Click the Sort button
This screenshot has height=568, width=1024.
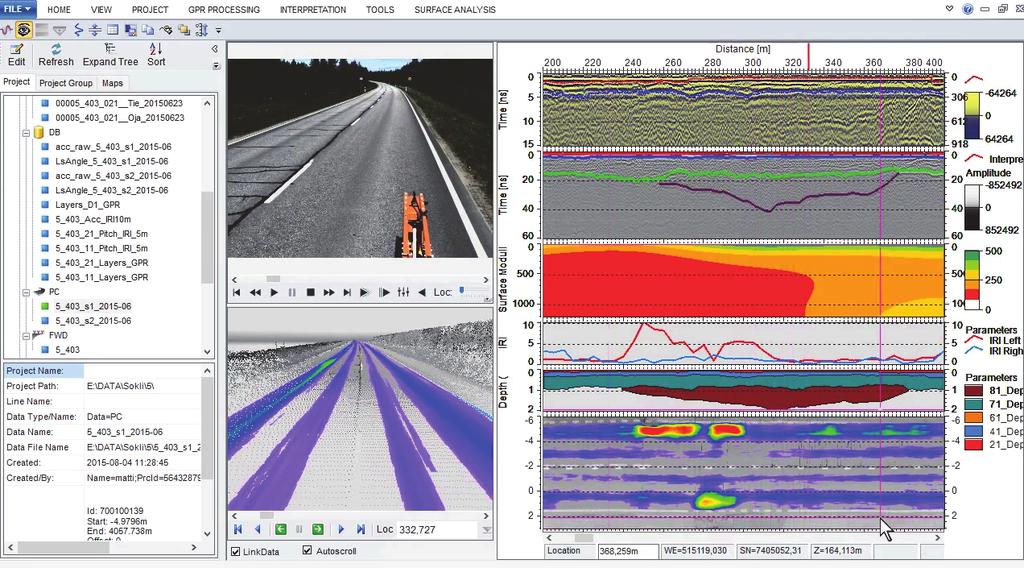[x=156, y=55]
